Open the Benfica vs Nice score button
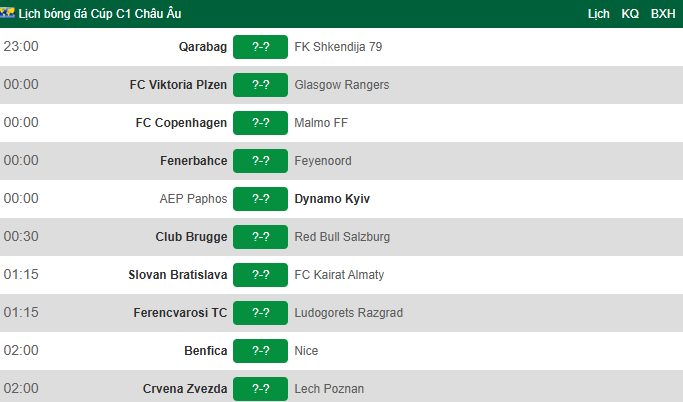This screenshot has width=683, height=402. pyautogui.click(x=260, y=351)
